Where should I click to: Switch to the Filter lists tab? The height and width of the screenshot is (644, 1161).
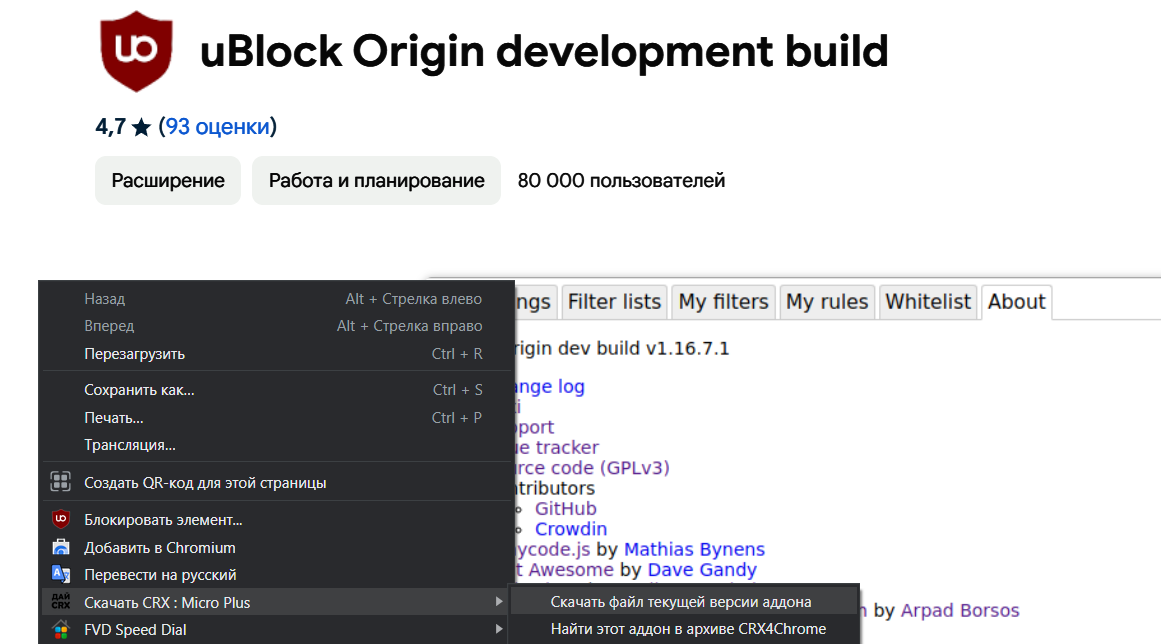[614, 302]
